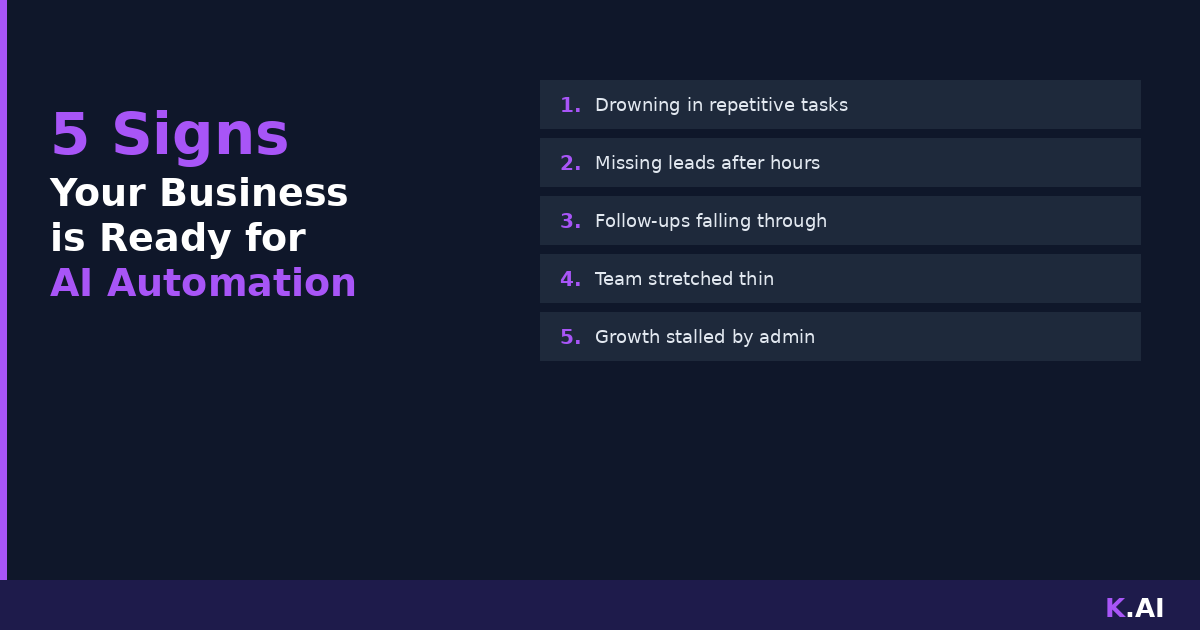The height and width of the screenshot is (630, 1200).
Task: Select "Team stretched thin" text
Action: 684,279
